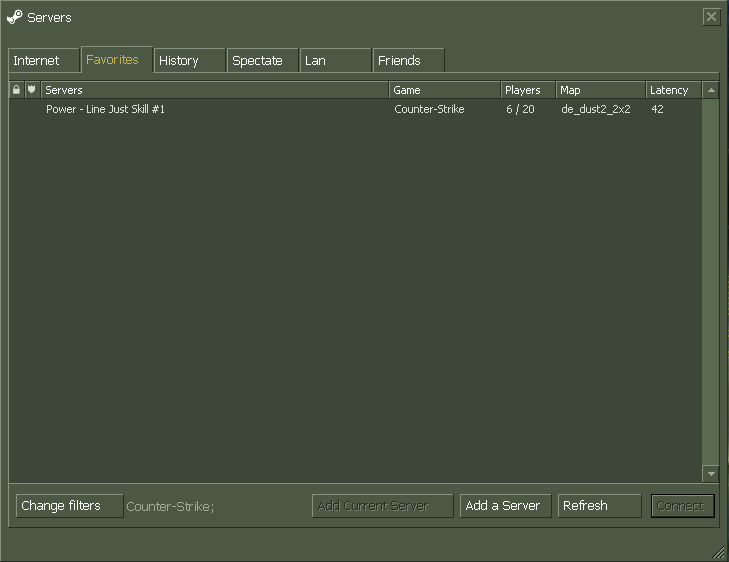Sort by password lock column icon
Viewport: 729px width, 562px height.
tap(16, 90)
